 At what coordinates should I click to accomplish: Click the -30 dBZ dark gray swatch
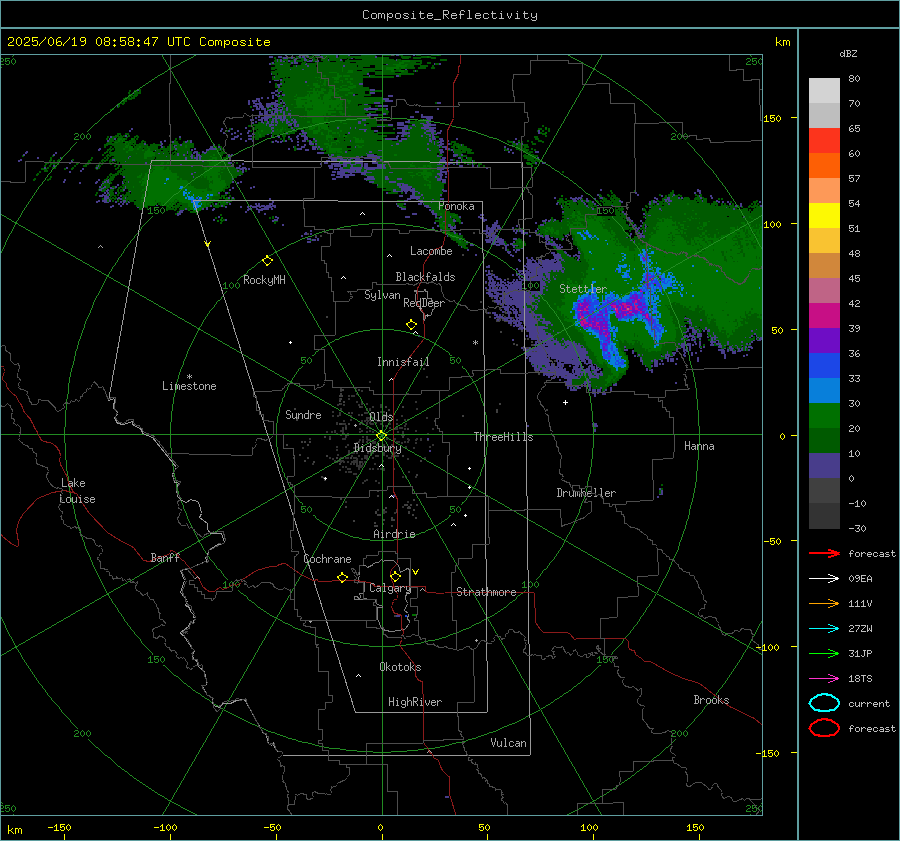click(x=824, y=516)
